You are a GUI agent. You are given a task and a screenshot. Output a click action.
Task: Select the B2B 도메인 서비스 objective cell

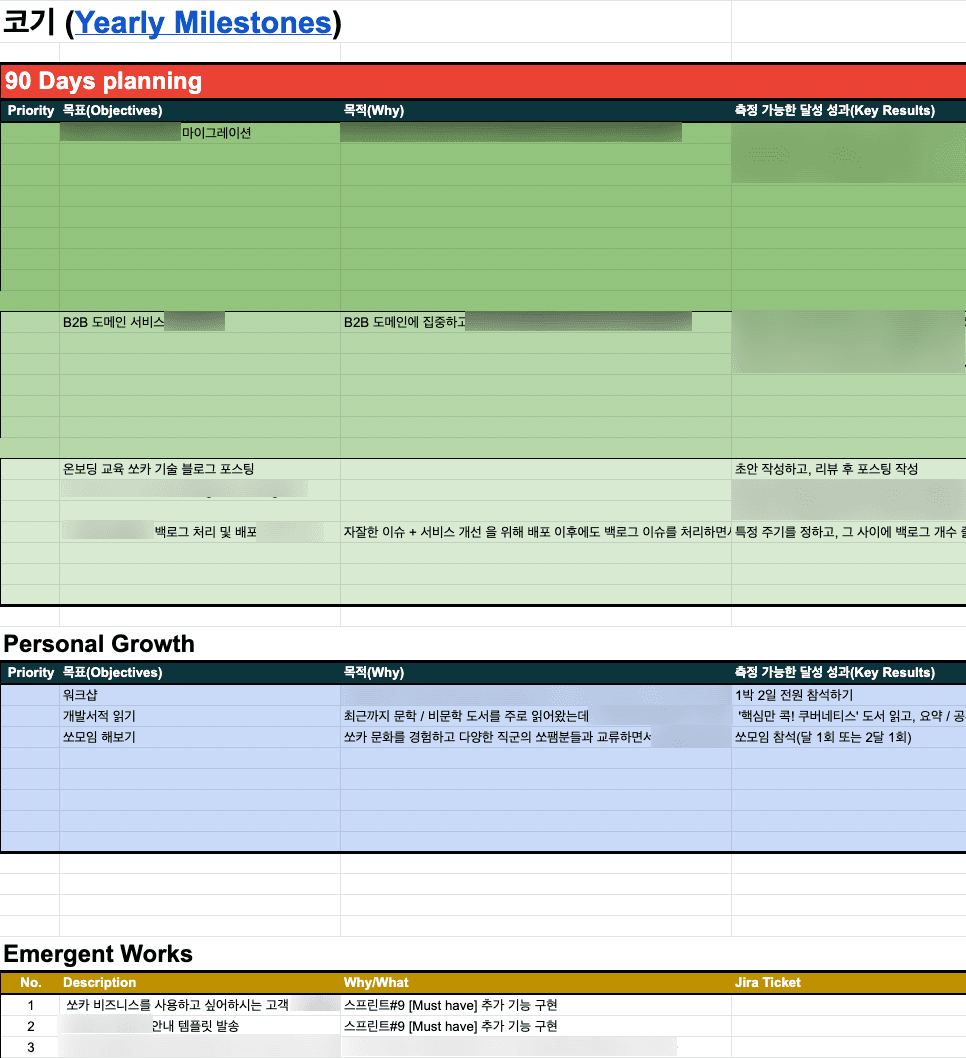tap(200, 322)
